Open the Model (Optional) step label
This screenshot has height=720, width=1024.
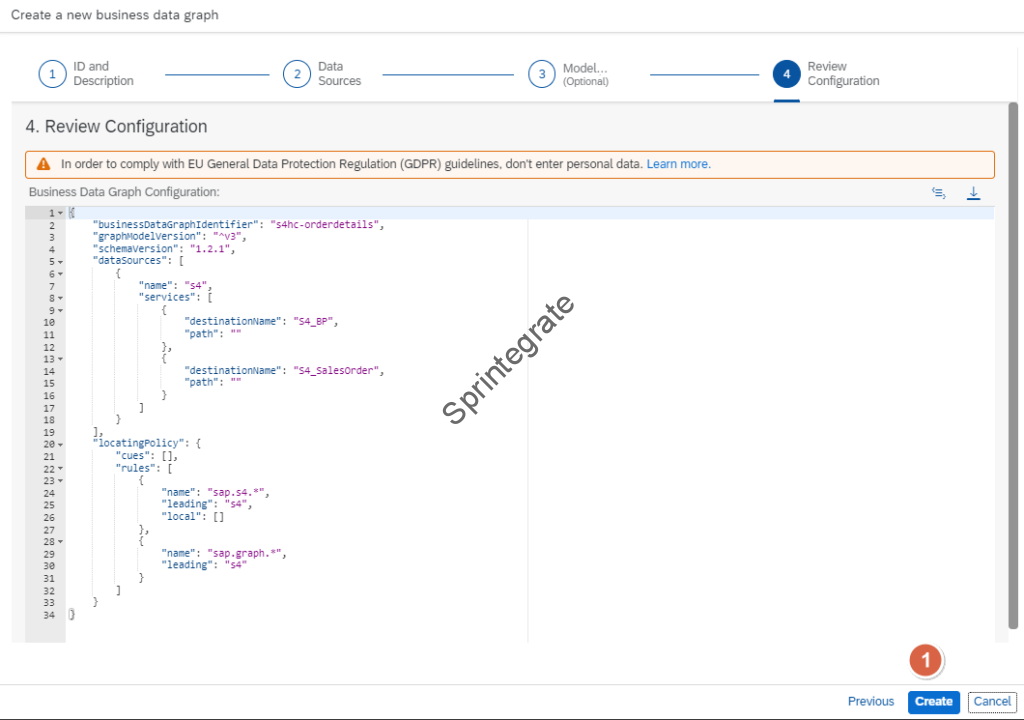tap(585, 74)
